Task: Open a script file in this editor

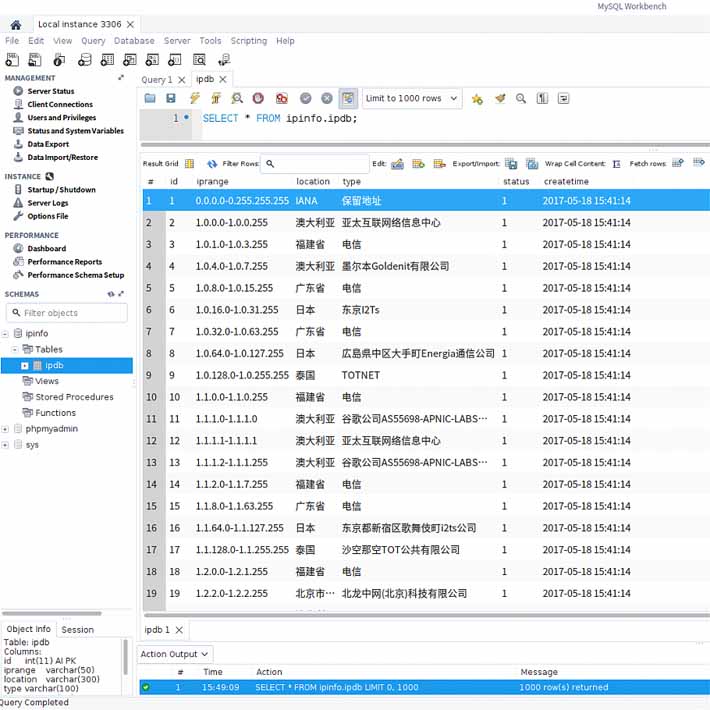Action: tap(150, 98)
